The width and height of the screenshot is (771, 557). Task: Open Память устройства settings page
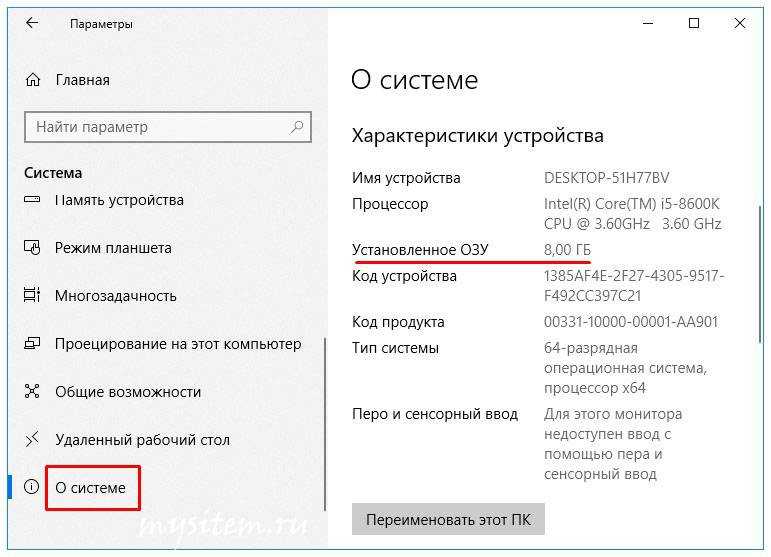[119, 200]
